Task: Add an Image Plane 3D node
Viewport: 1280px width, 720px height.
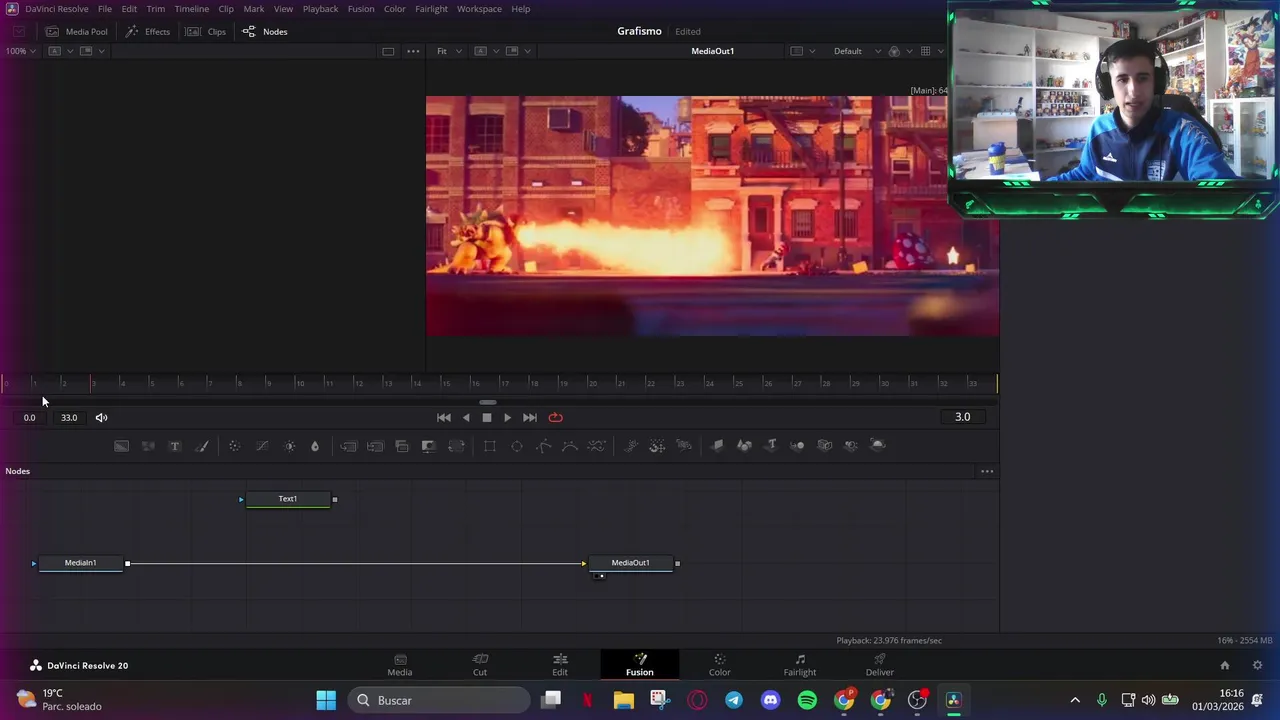Action: tap(717, 446)
